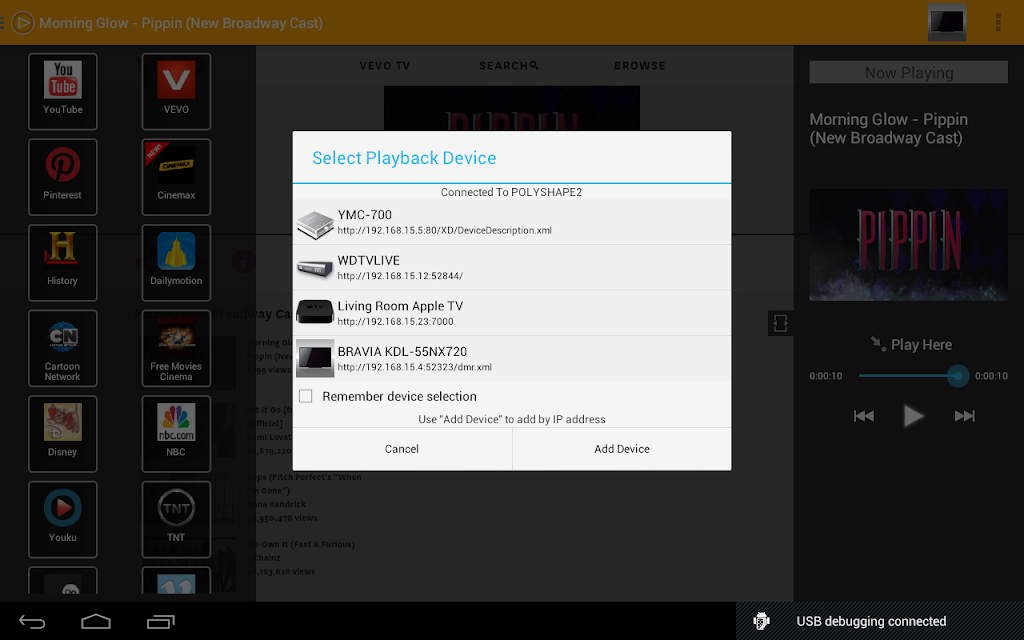This screenshot has height=640, width=1024.
Task: Cancel the device selection dialog
Action: coord(402,449)
